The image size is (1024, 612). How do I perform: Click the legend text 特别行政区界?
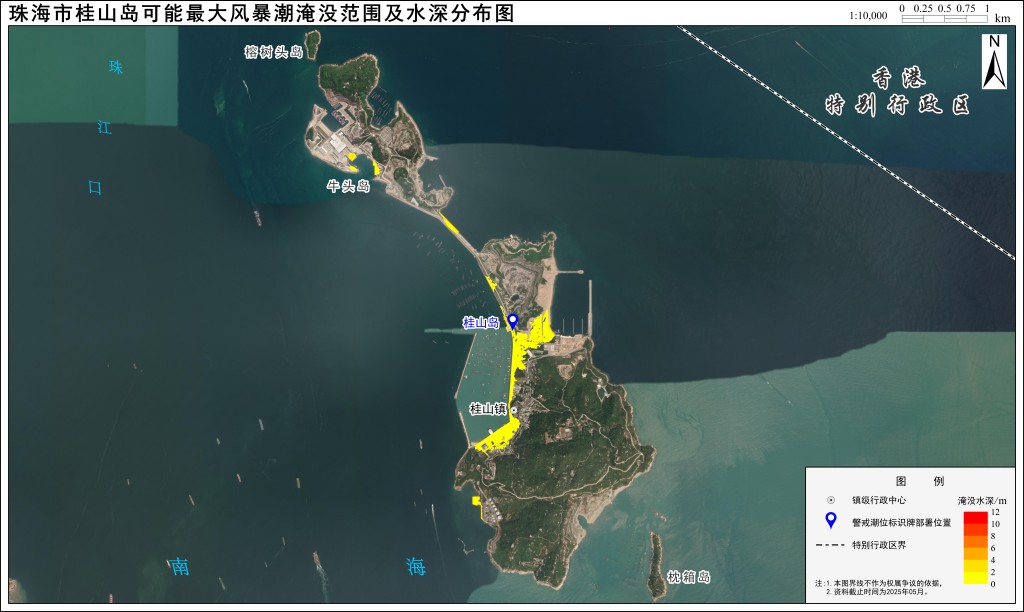[878, 545]
